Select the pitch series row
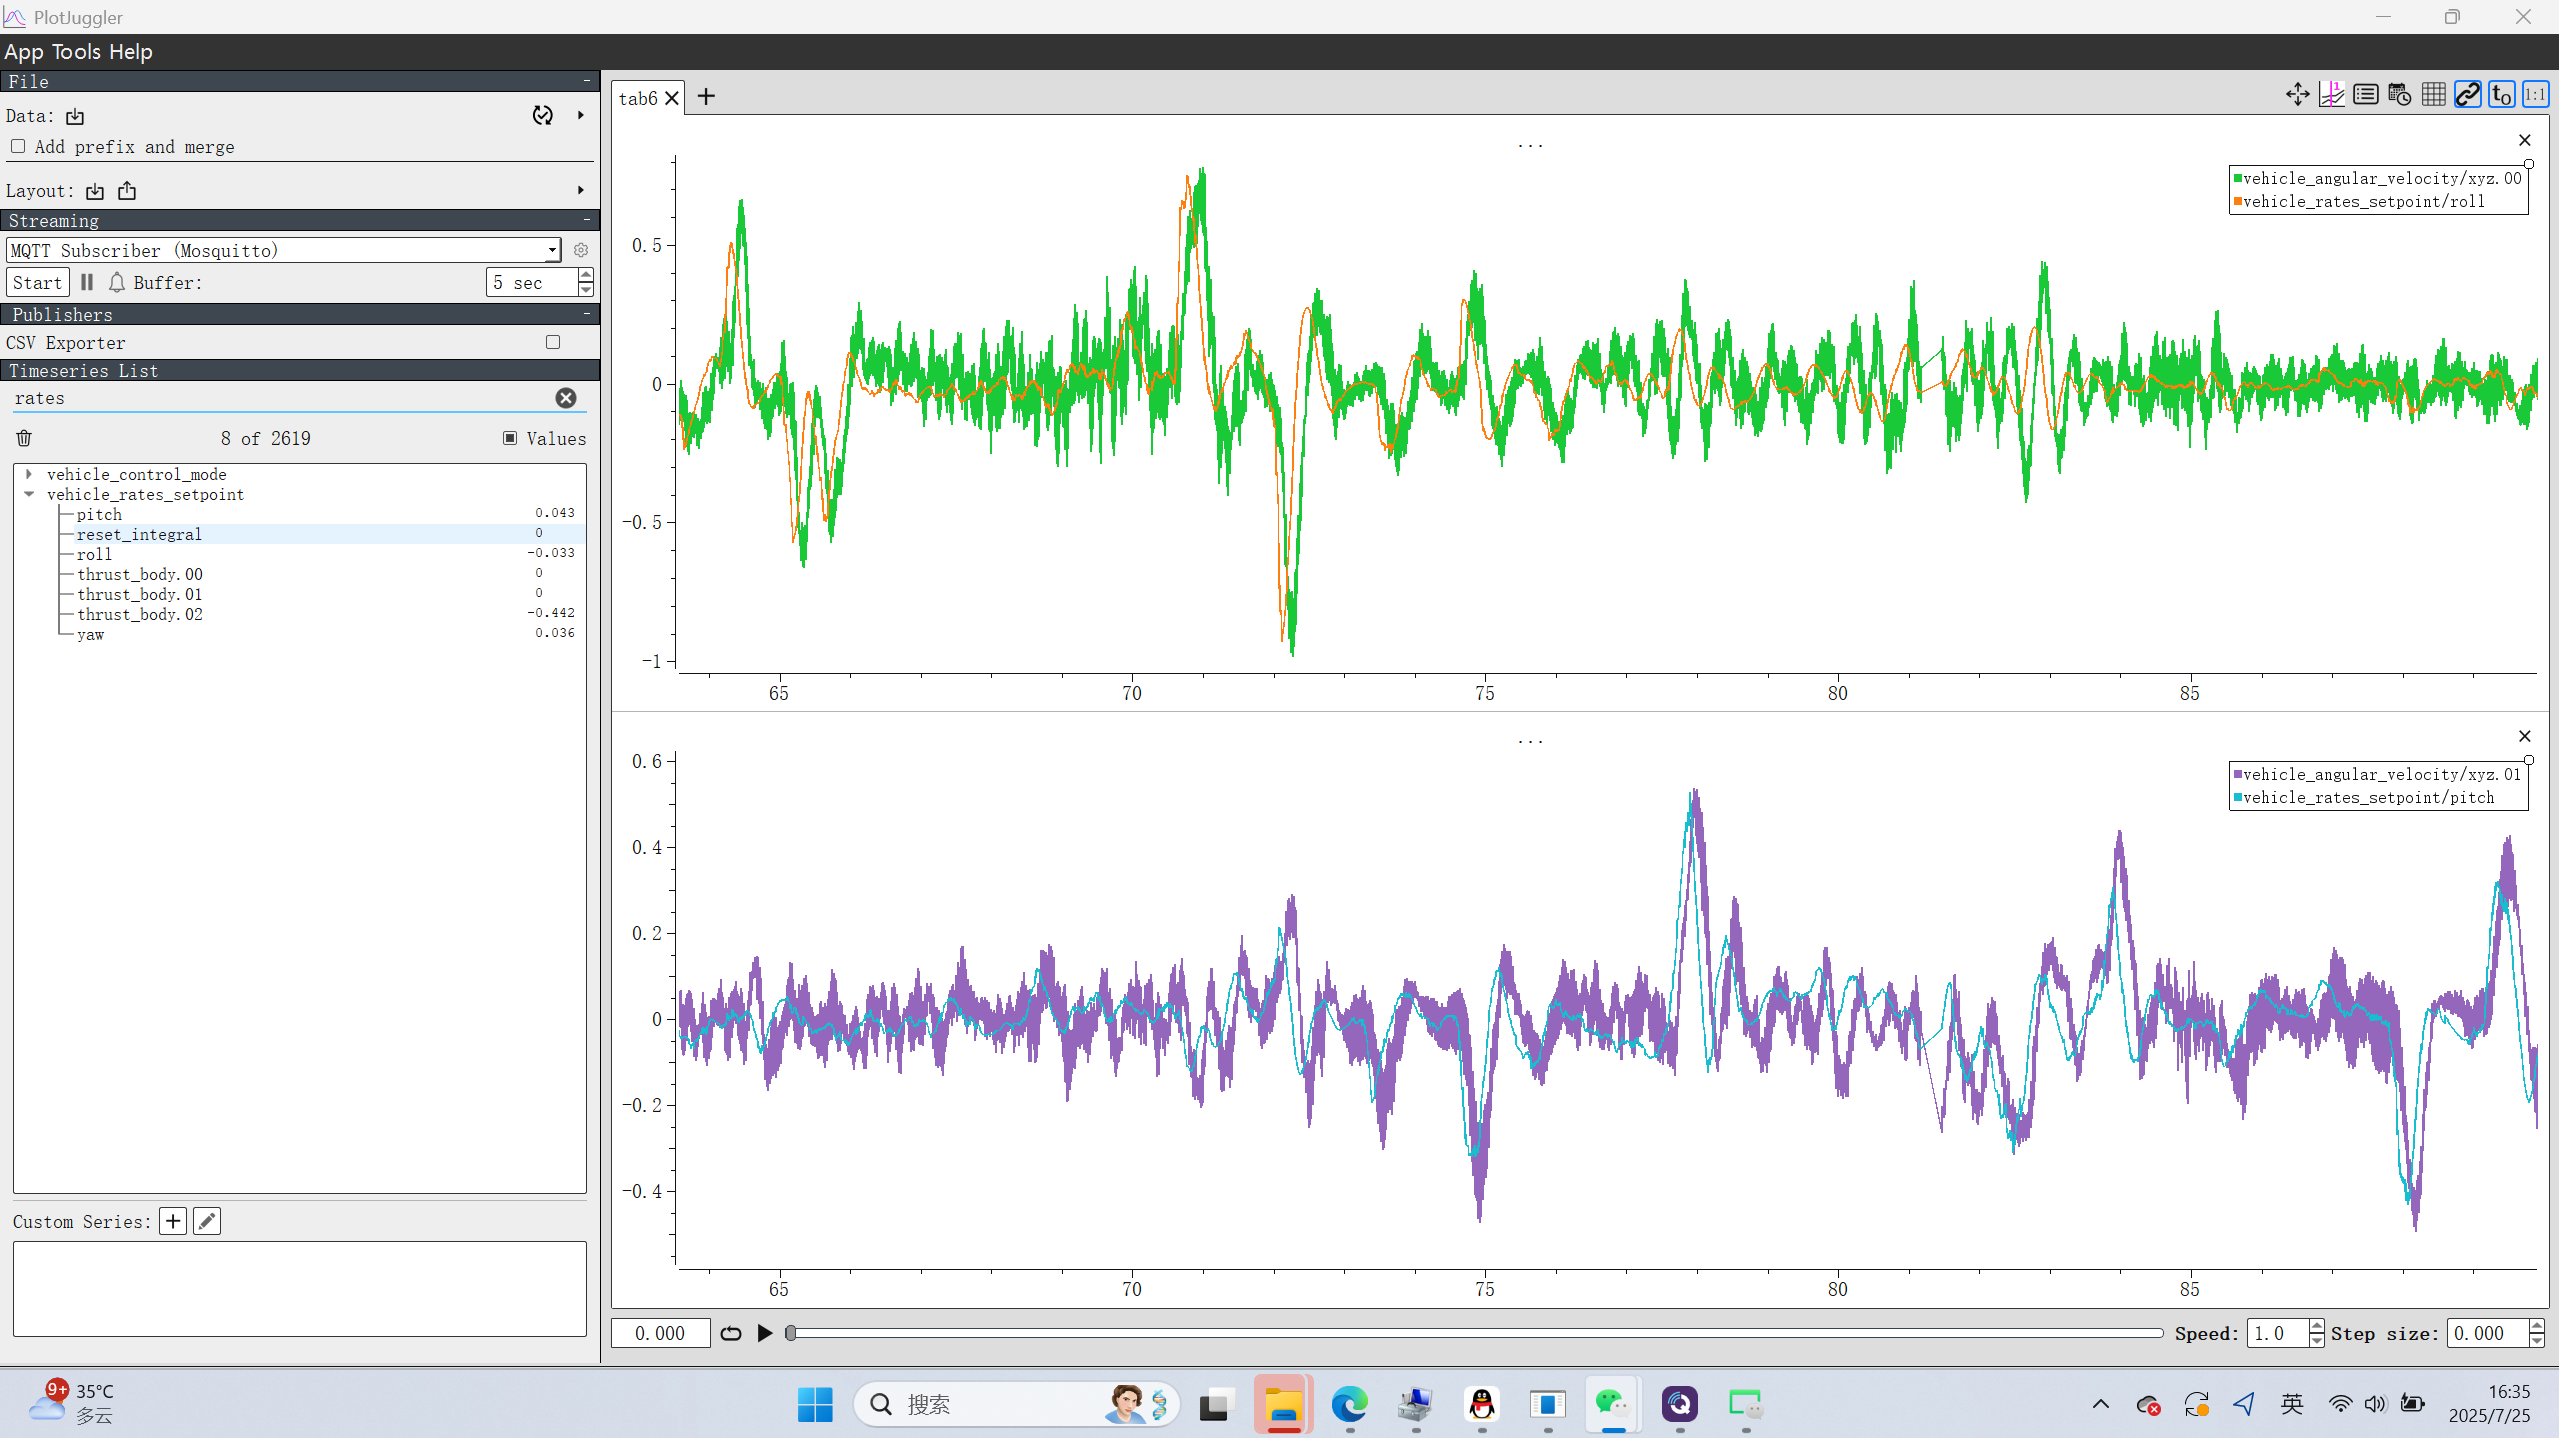 (299, 514)
